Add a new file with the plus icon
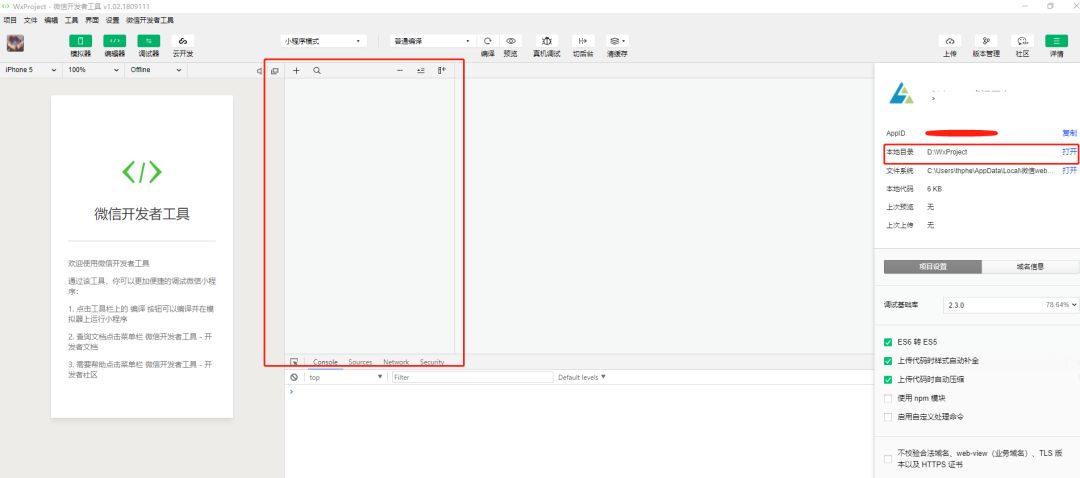The image size is (1080, 478). tap(296, 70)
